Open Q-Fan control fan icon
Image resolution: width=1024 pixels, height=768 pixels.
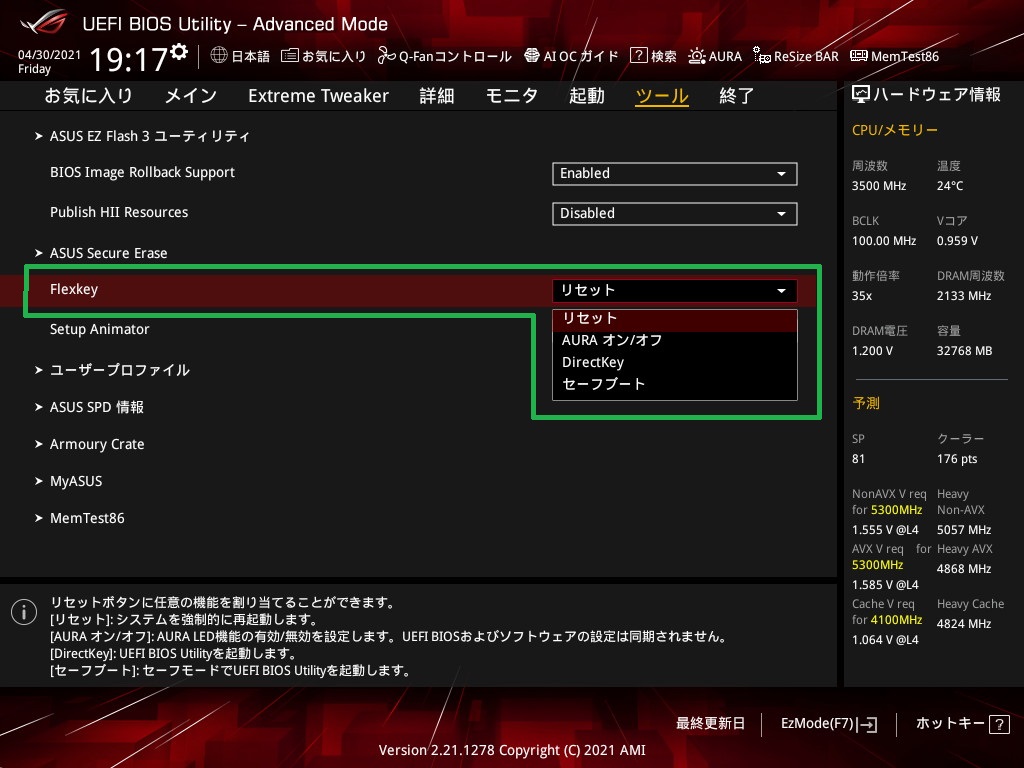pyautogui.click(x=386, y=56)
